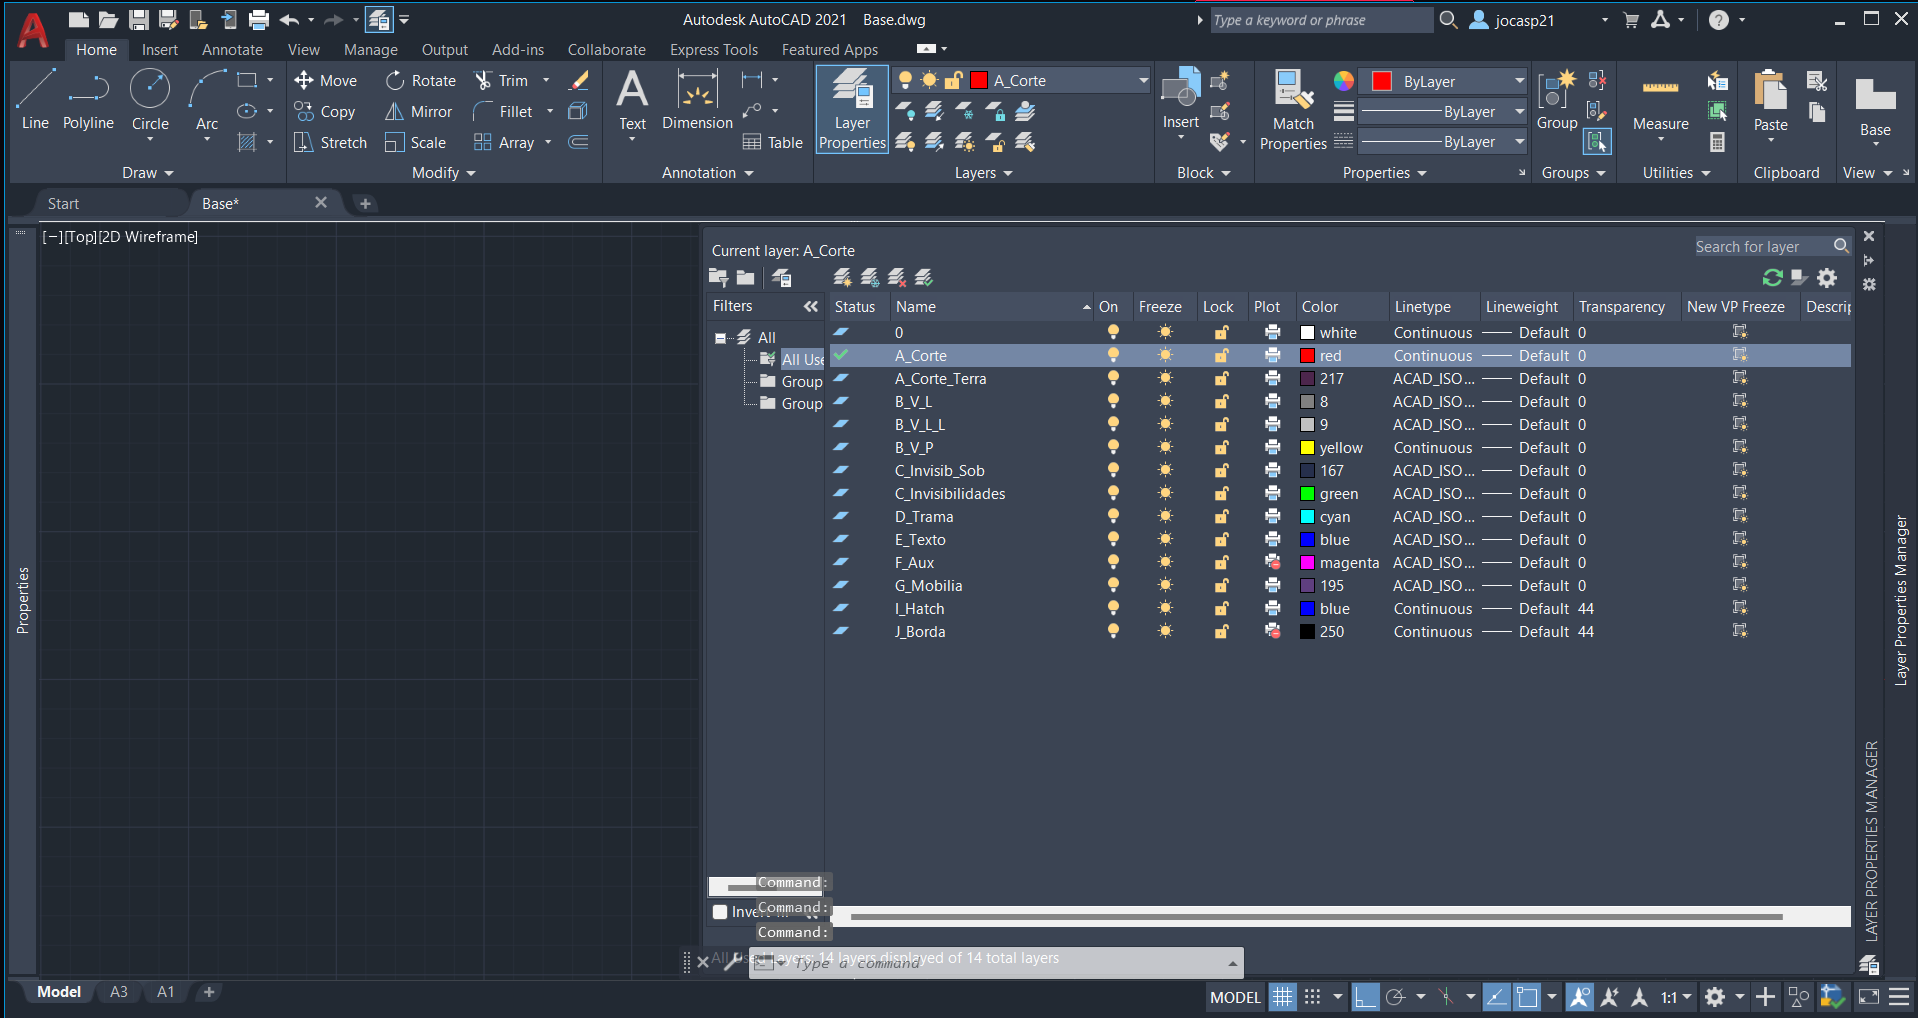This screenshot has width=1918, height=1018.
Task: Select the Circle tool
Action: coord(150,100)
